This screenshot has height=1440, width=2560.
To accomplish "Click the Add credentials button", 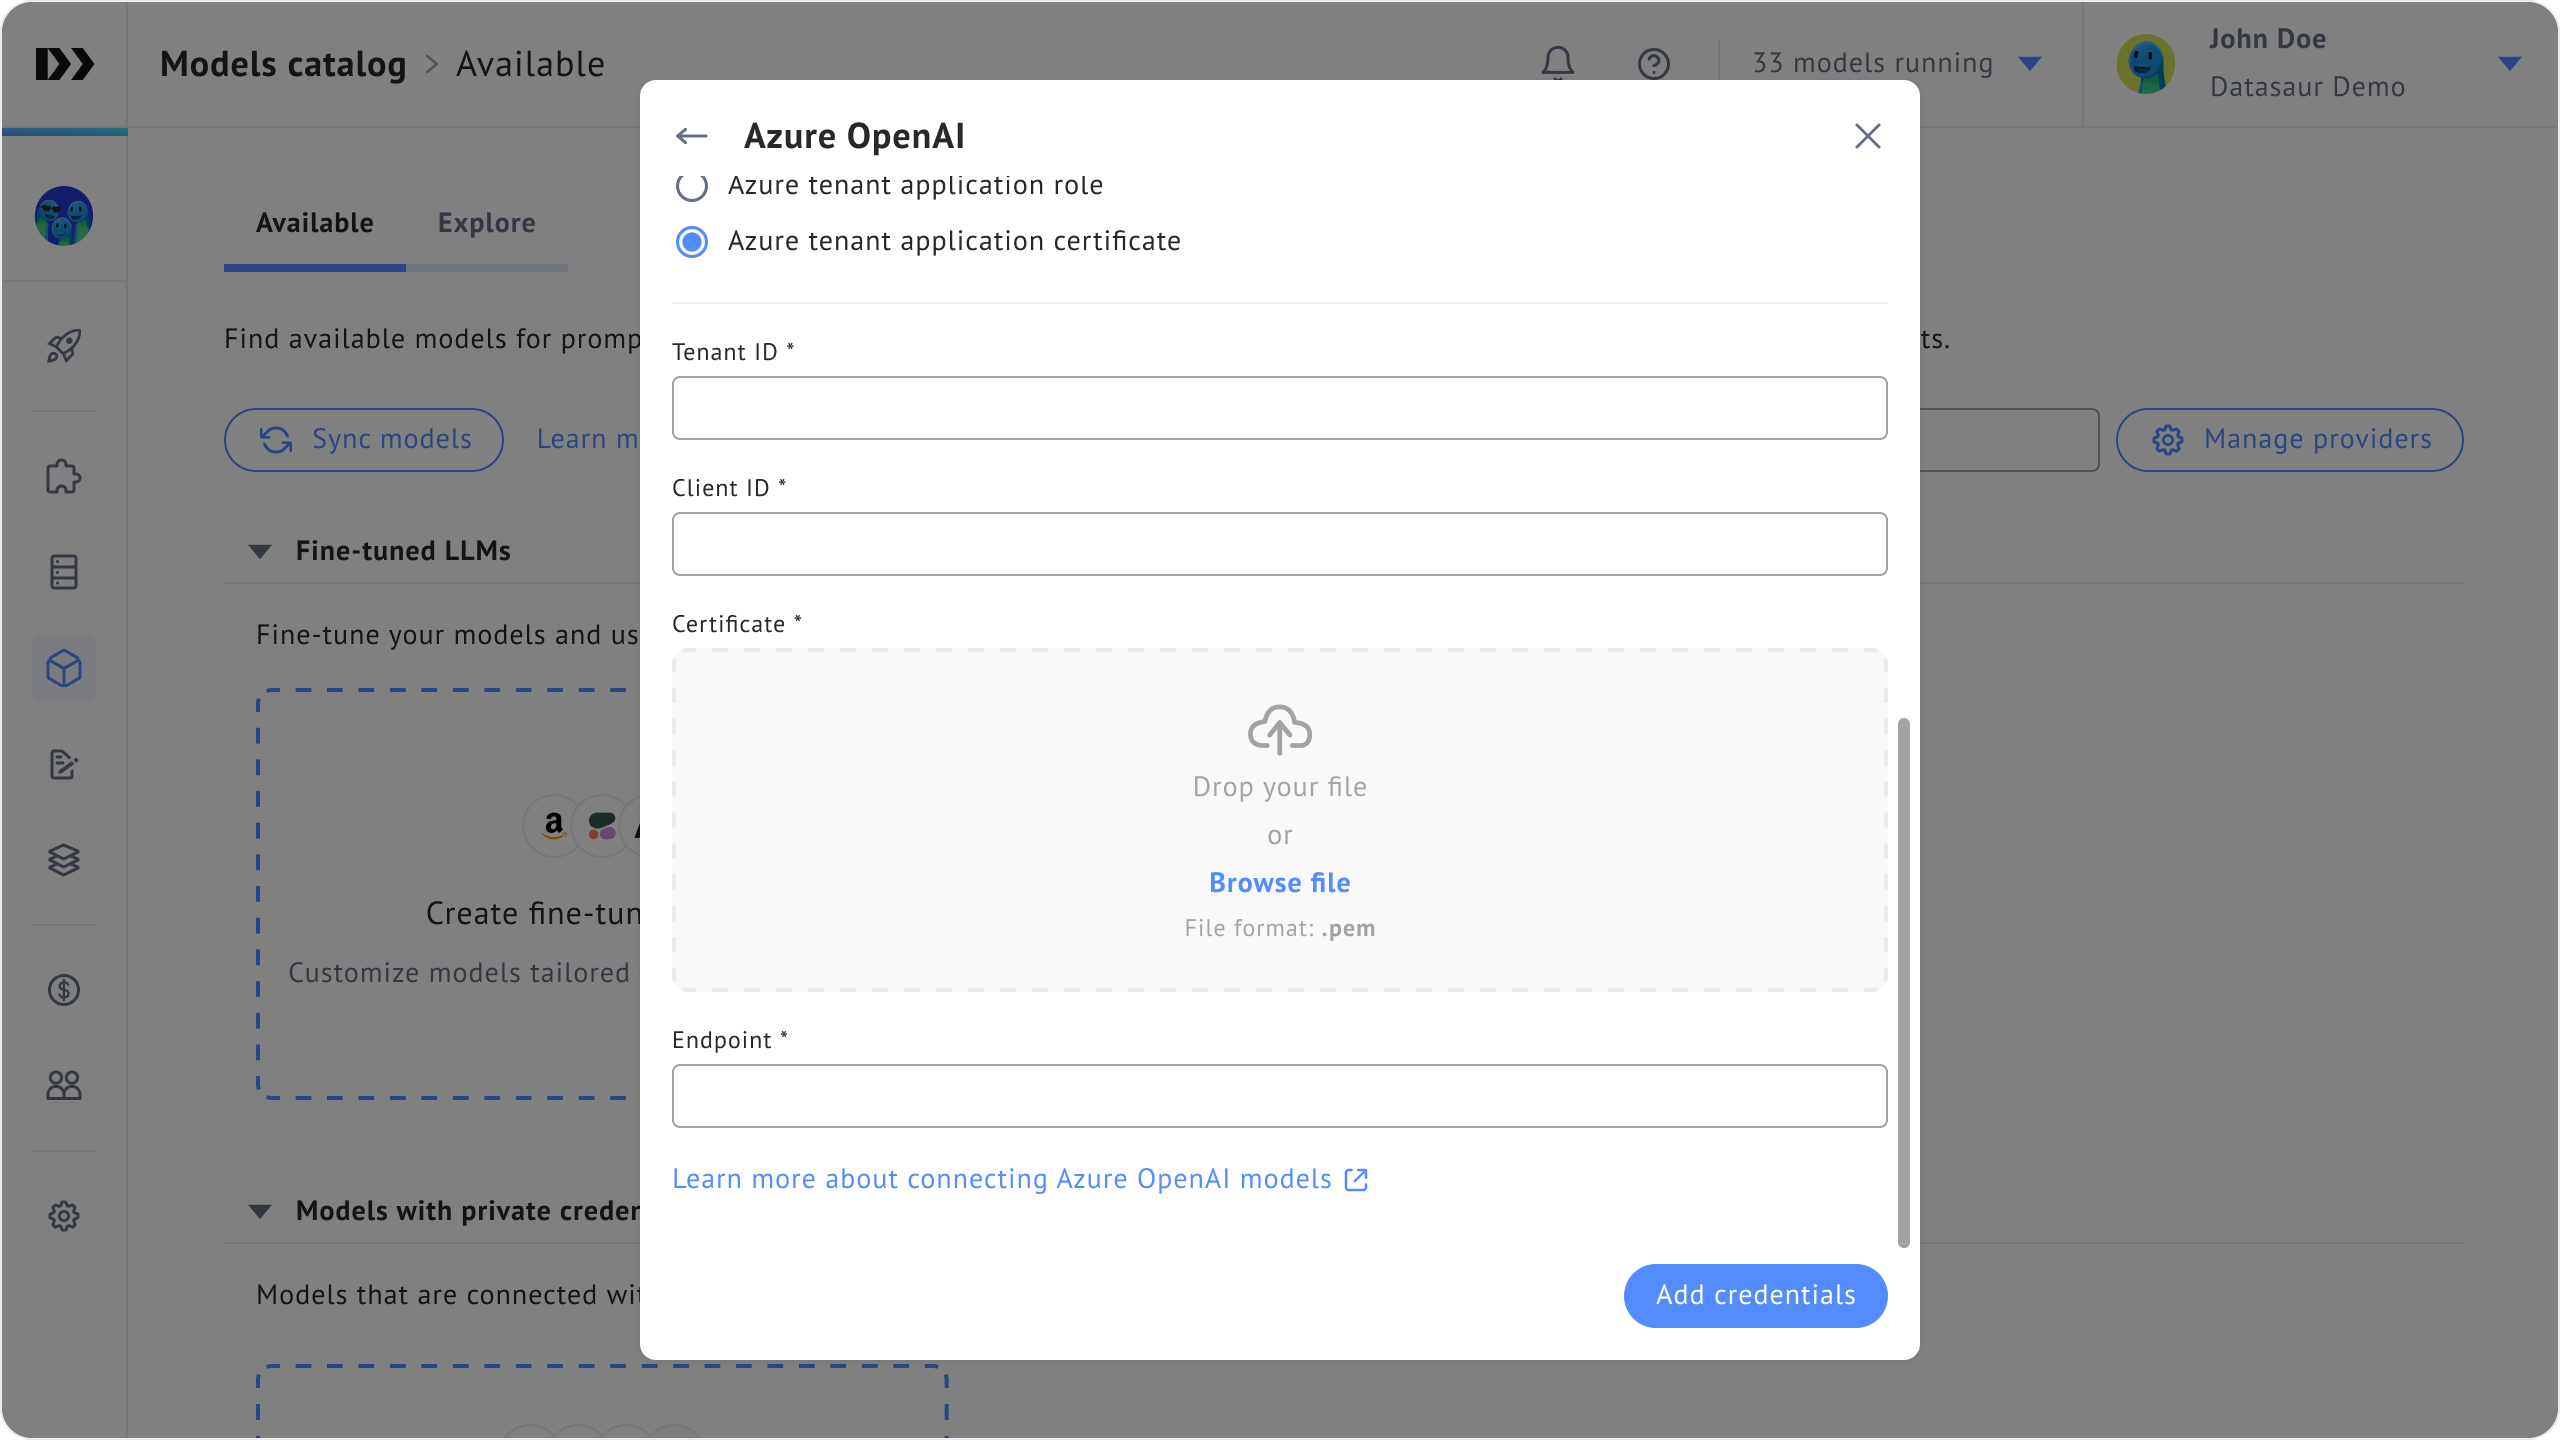I will click(x=1755, y=1295).
